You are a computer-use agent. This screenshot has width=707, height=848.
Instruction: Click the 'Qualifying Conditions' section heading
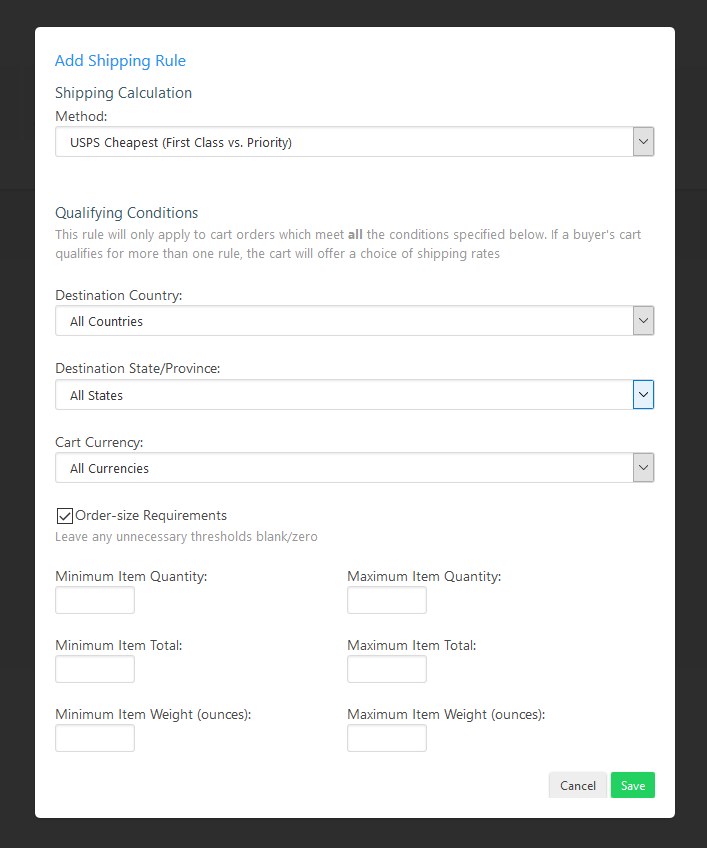[x=127, y=213]
